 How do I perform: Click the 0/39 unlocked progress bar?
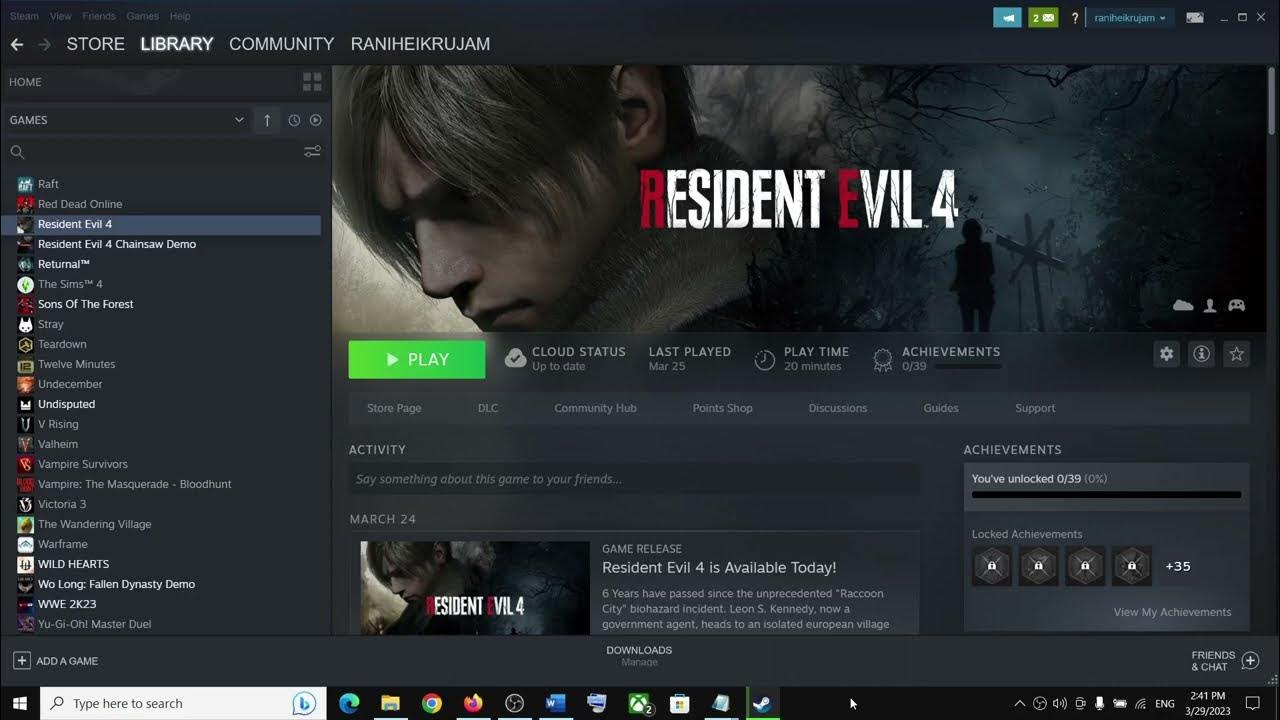pyautogui.click(x=1106, y=494)
